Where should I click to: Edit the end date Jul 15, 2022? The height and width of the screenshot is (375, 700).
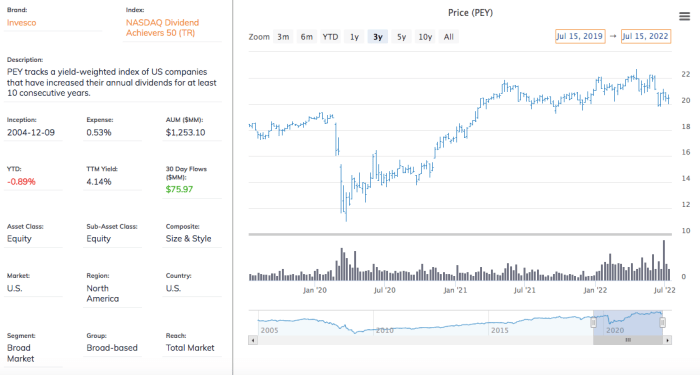pos(646,36)
